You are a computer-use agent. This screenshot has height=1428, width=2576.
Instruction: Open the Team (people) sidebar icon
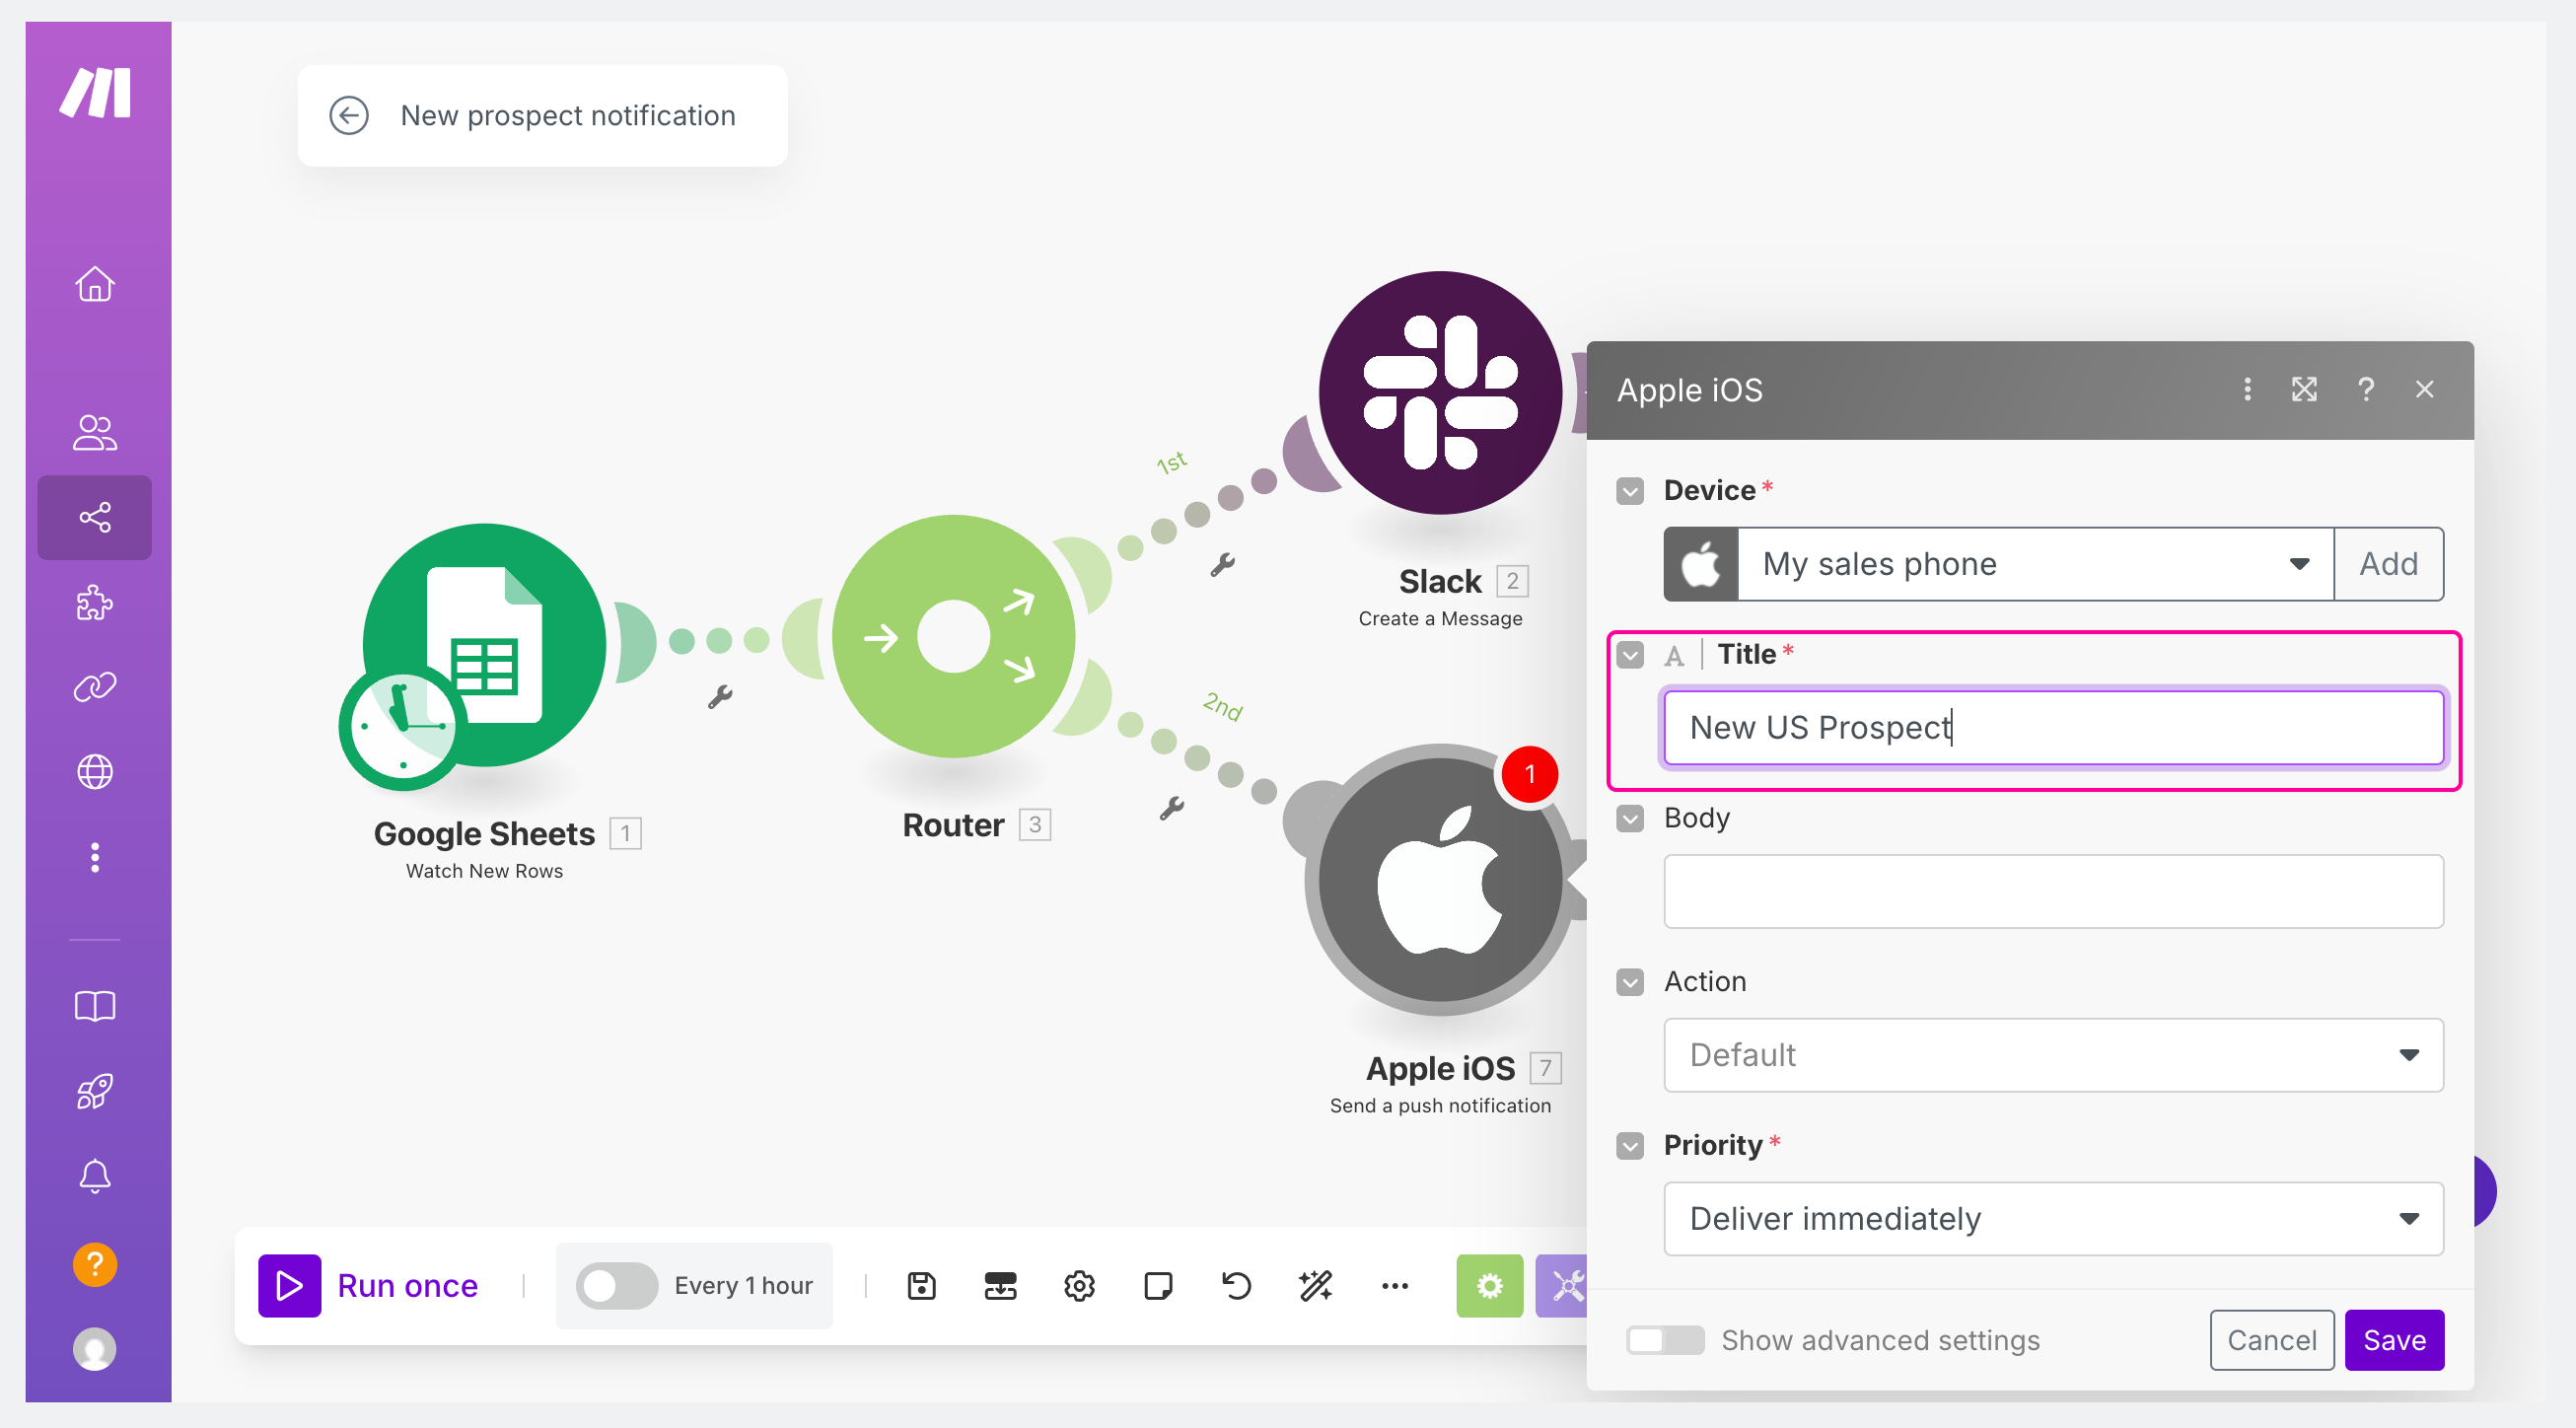pyautogui.click(x=95, y=432)
